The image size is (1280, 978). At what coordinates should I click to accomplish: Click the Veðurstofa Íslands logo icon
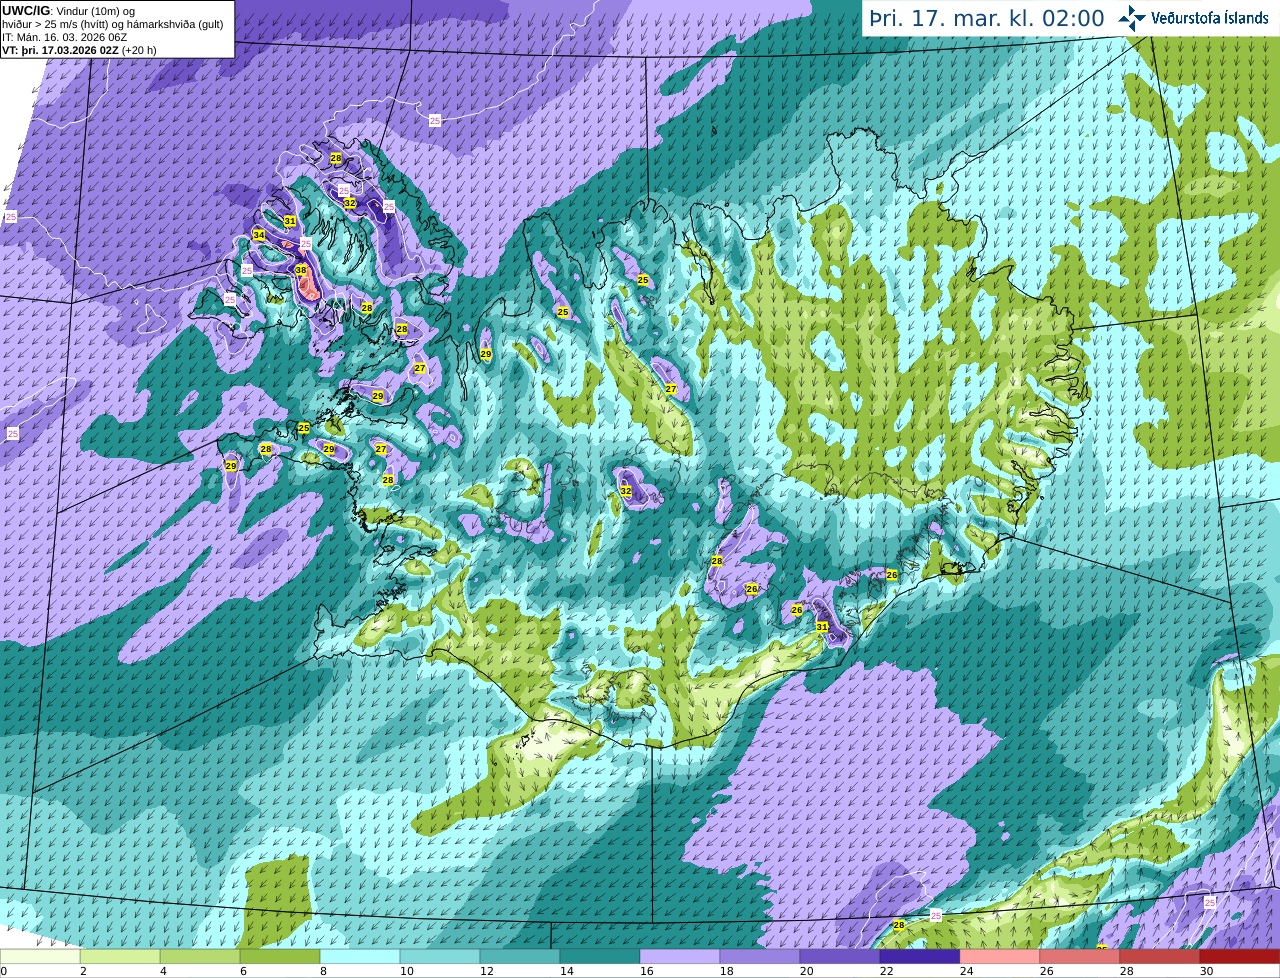click(x=1132, y=18)
